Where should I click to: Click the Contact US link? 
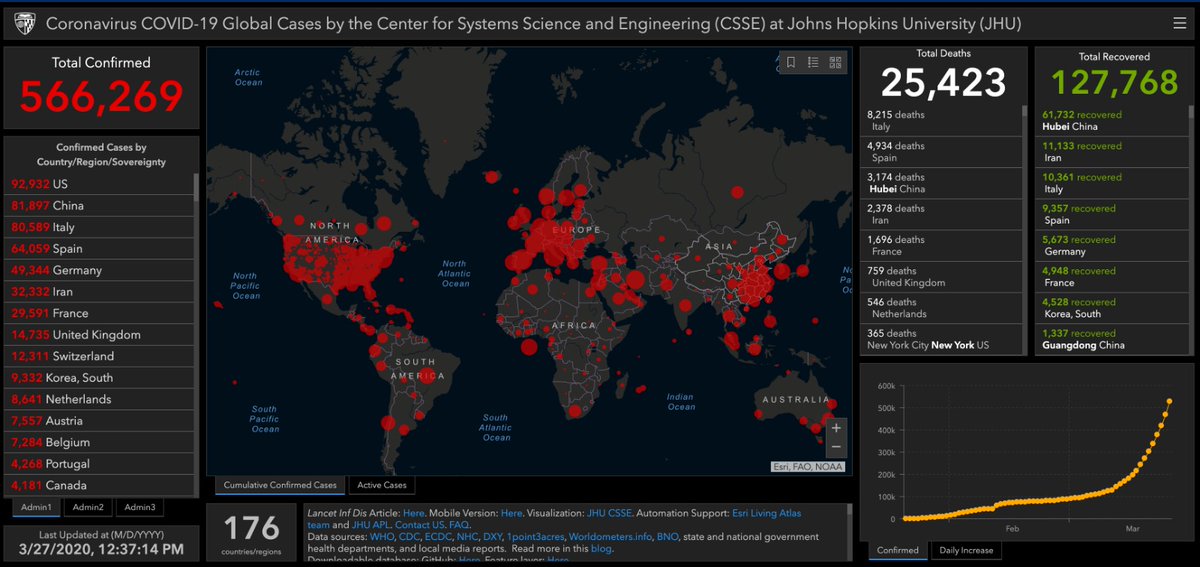420,524
